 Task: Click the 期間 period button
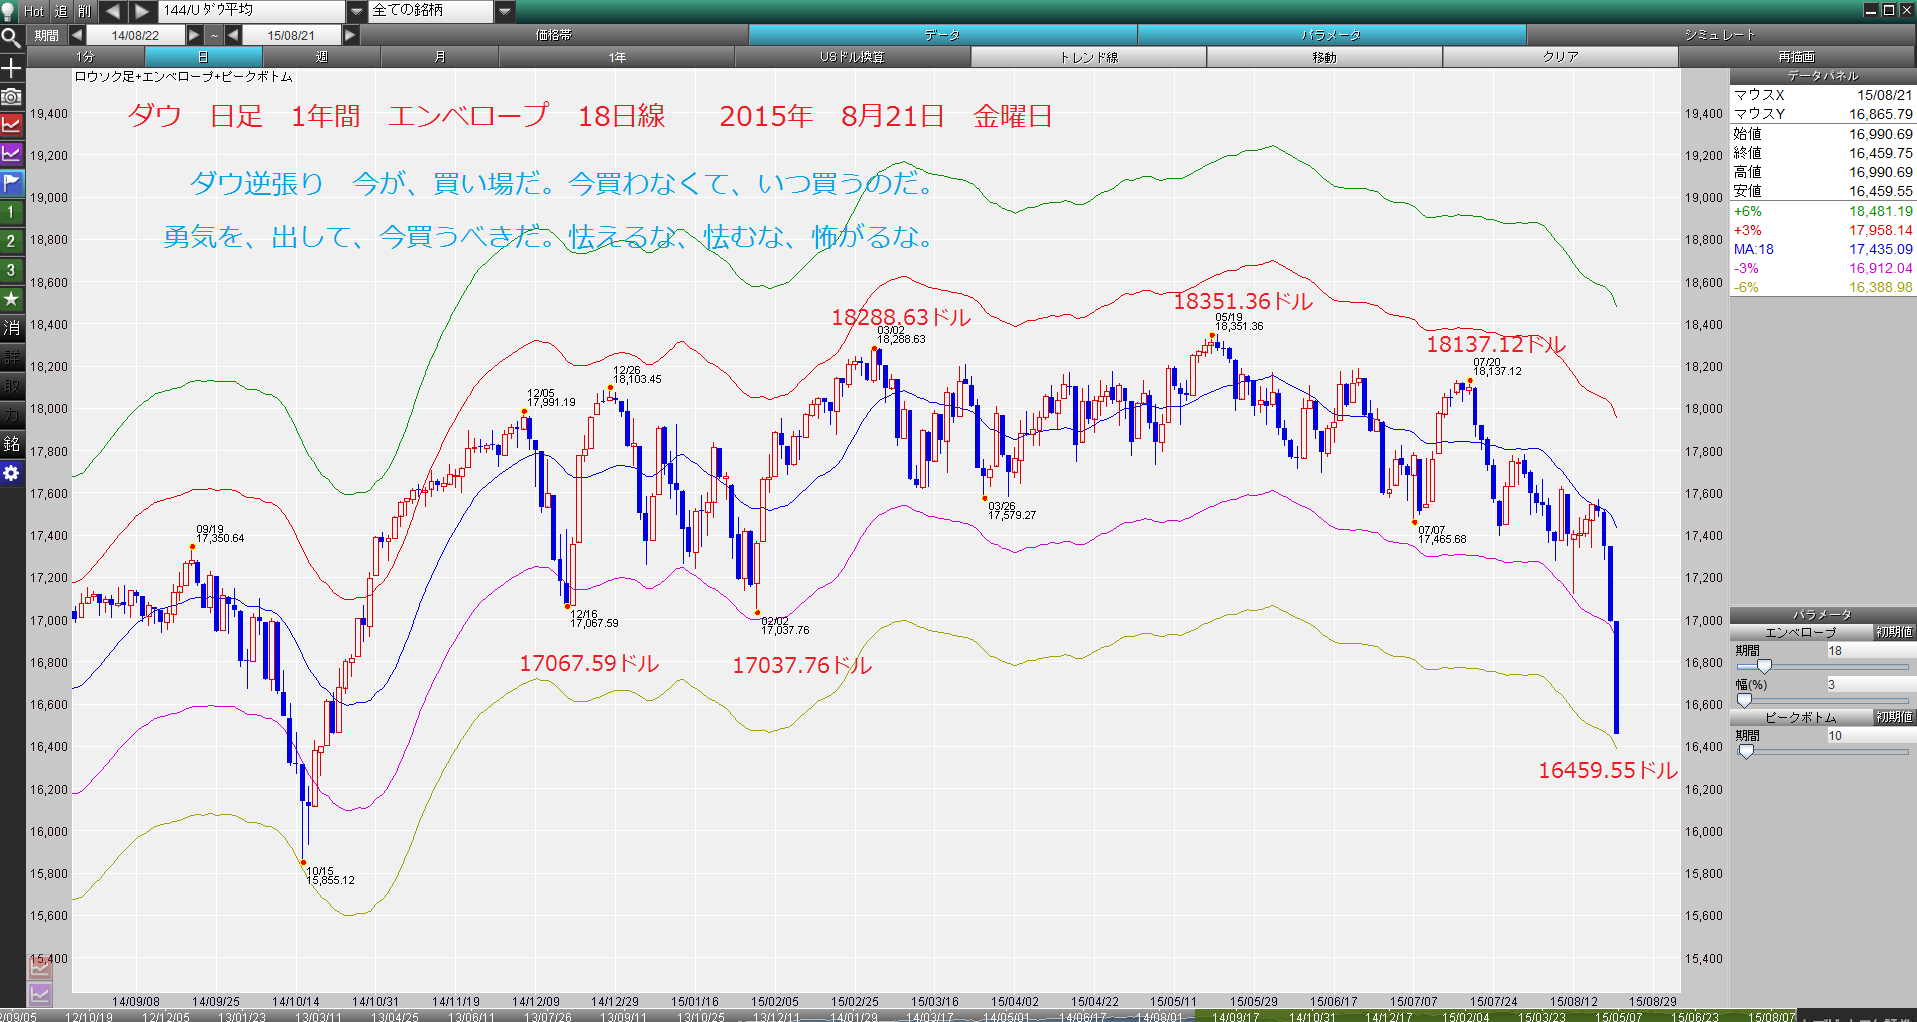[47, 35]
